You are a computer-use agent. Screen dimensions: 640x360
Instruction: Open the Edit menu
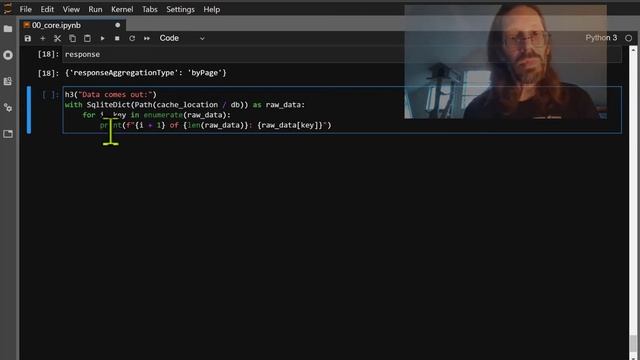[47, 9]
